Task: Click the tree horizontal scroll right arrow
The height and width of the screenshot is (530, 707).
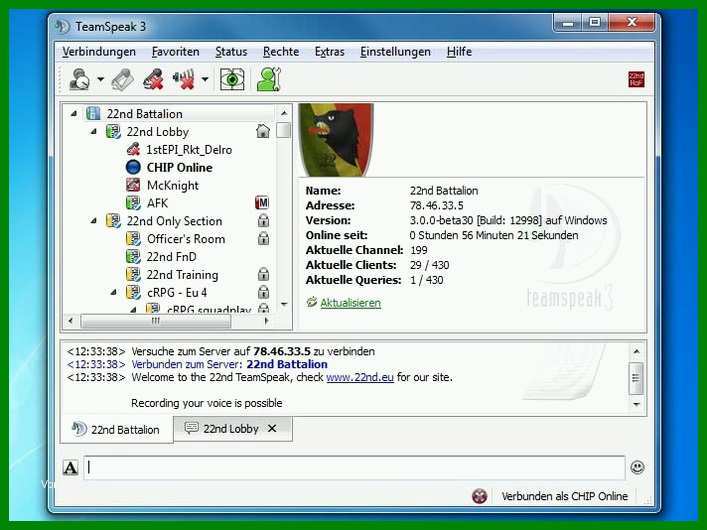Action: coord(266,321)
